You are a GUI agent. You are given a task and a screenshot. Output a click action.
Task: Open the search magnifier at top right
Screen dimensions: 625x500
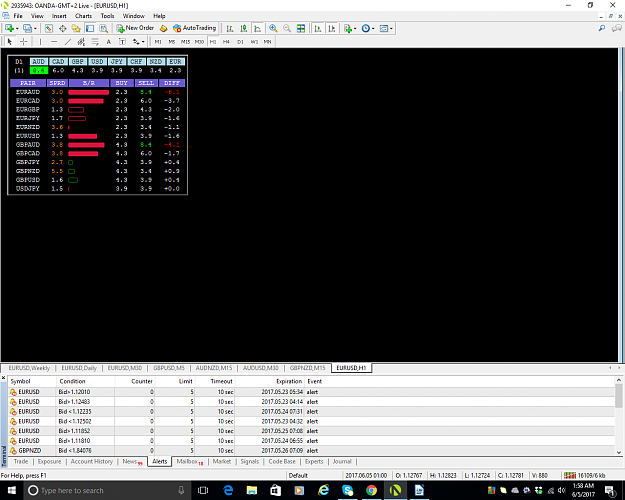click(602, 28)
